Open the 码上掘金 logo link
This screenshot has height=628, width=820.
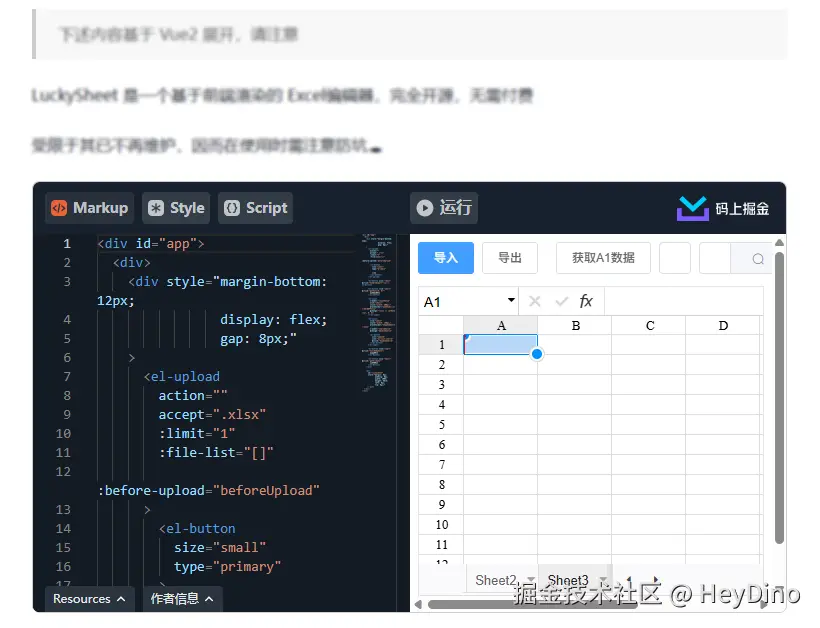coord(723,209)
